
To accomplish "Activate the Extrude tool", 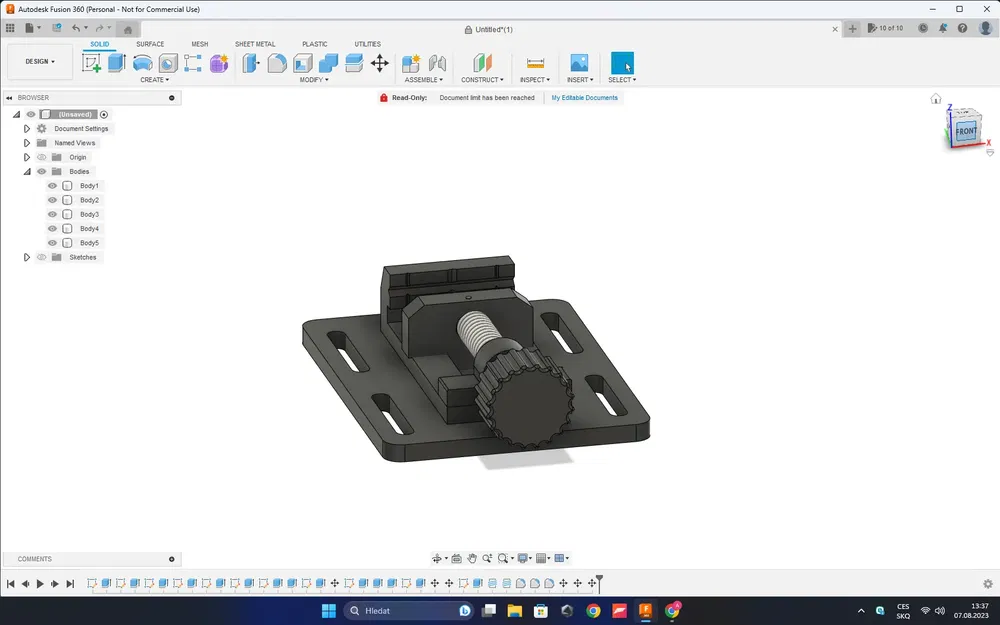I will coord(116,62).
